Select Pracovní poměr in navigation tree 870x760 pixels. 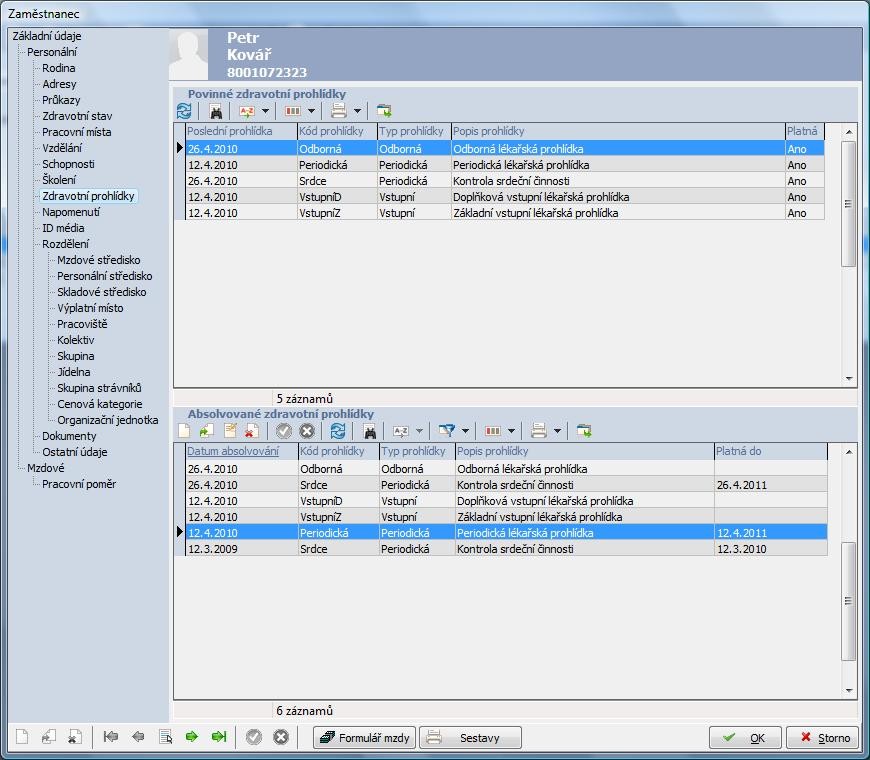click(x=79, y=484)
